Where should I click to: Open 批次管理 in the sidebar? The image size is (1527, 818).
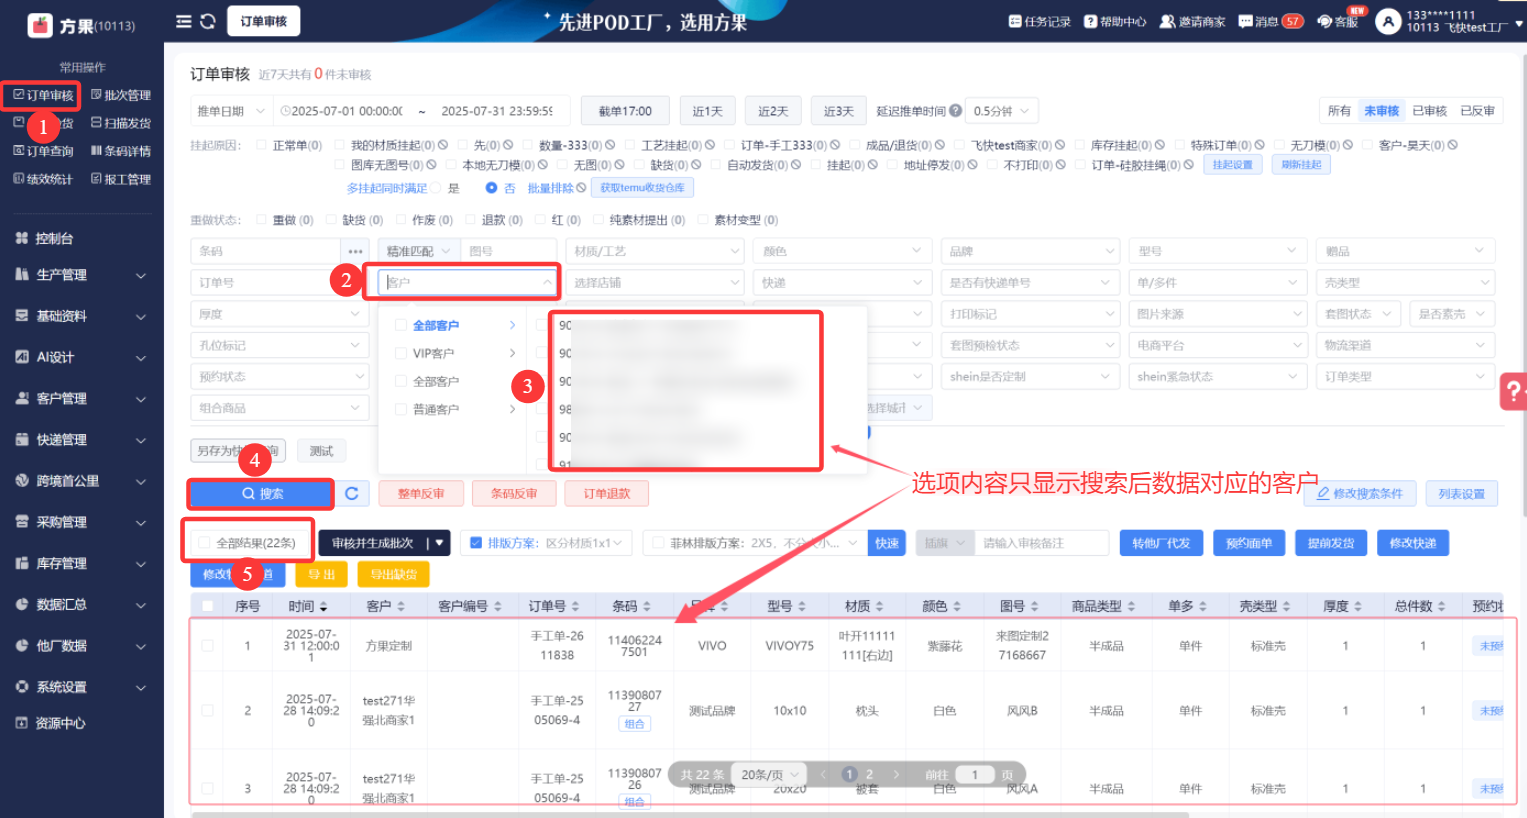[121, 95]
